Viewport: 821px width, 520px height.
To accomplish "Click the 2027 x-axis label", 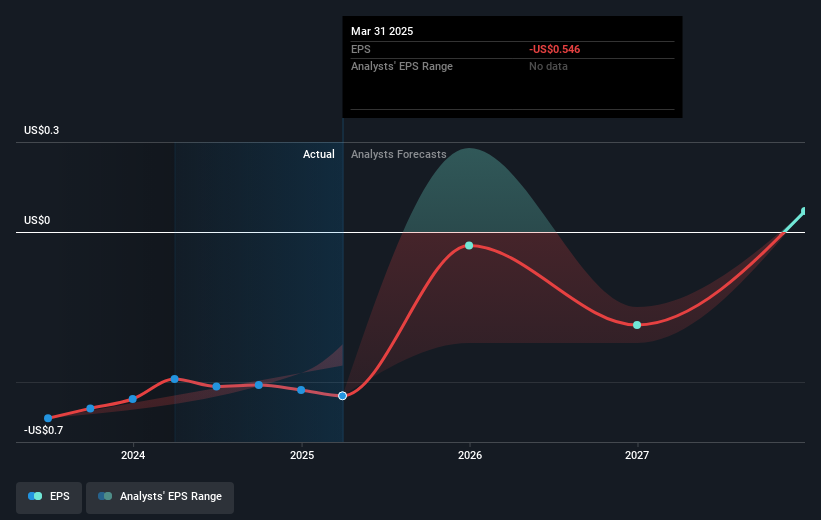I will pyautogui.click(x=637, y=455).
